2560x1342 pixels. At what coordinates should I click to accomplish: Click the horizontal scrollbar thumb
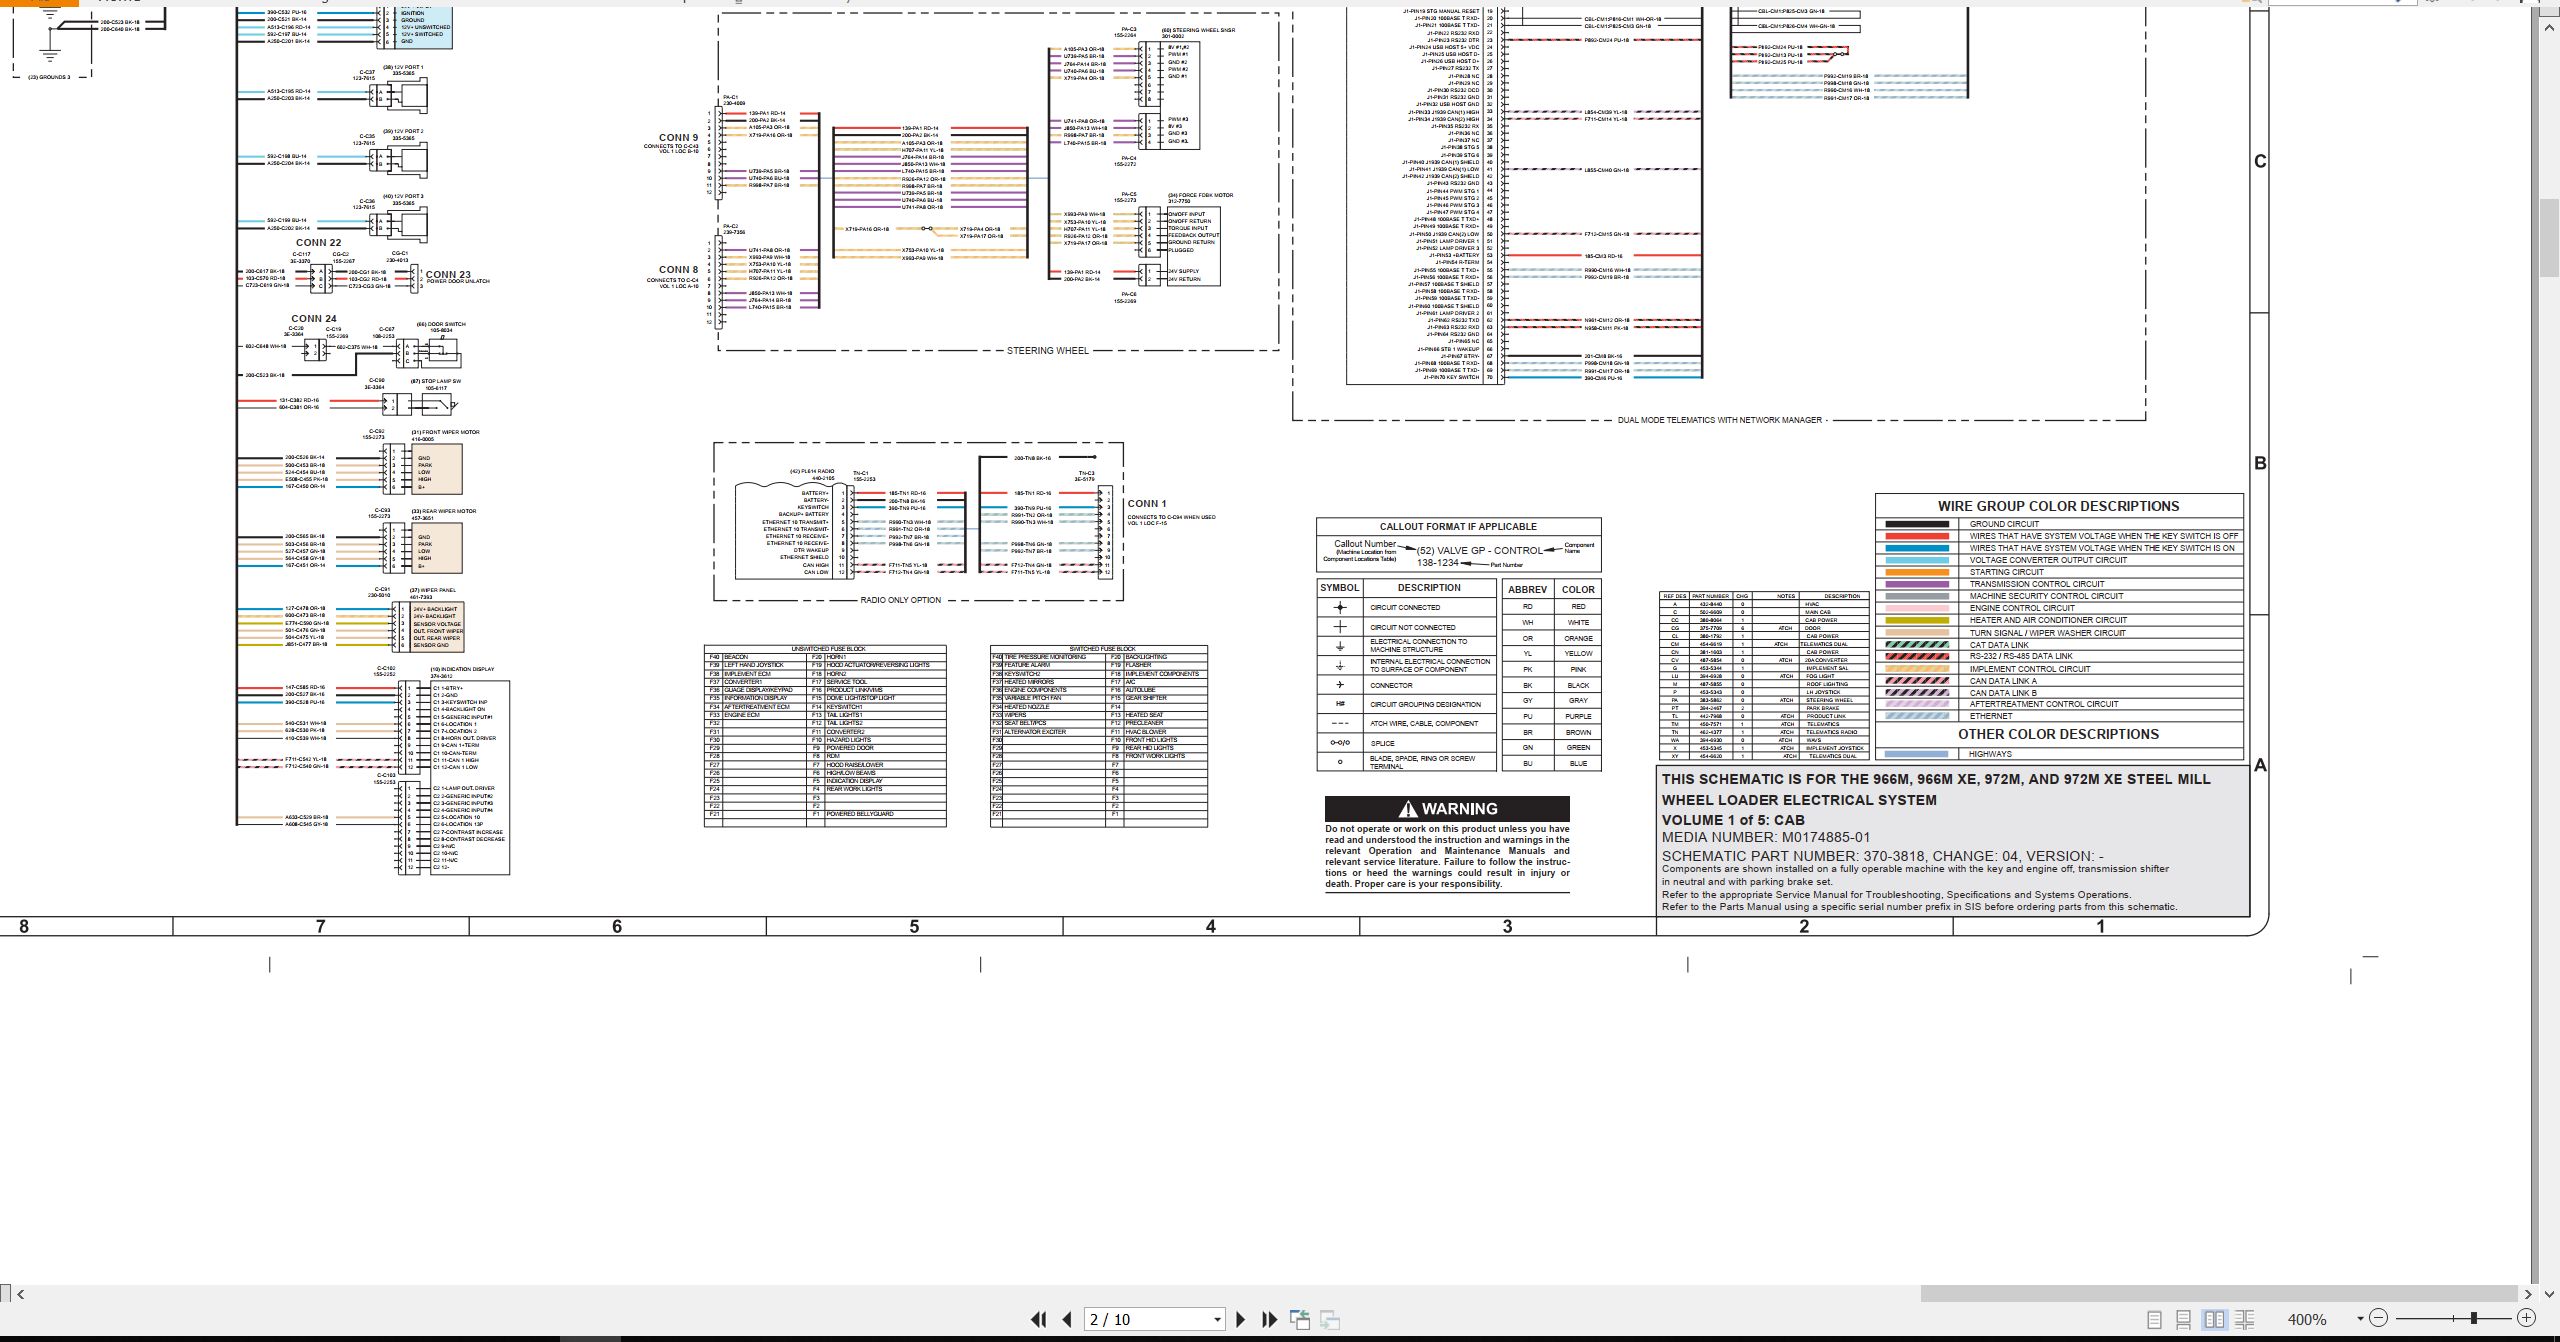(x=2219, y=1294)
